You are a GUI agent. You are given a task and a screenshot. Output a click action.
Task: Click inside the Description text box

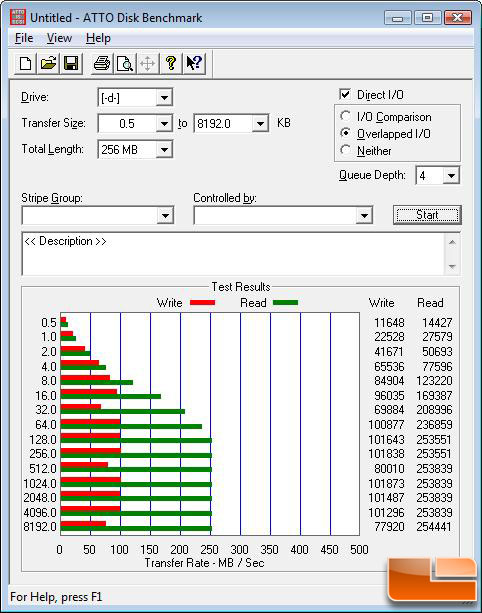click(x=233, y=254)
